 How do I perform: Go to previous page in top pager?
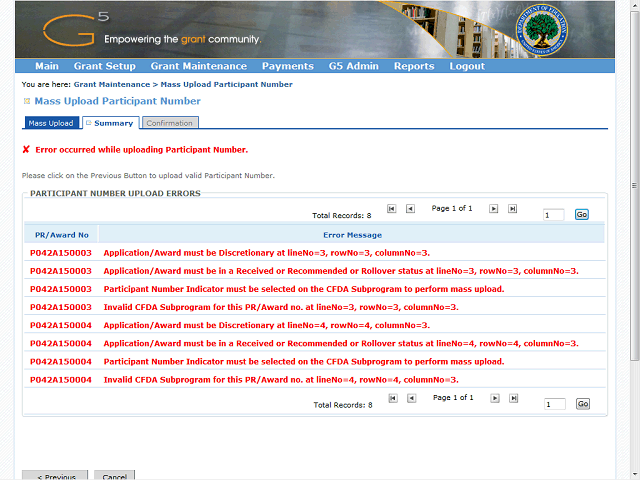[410, 209]
